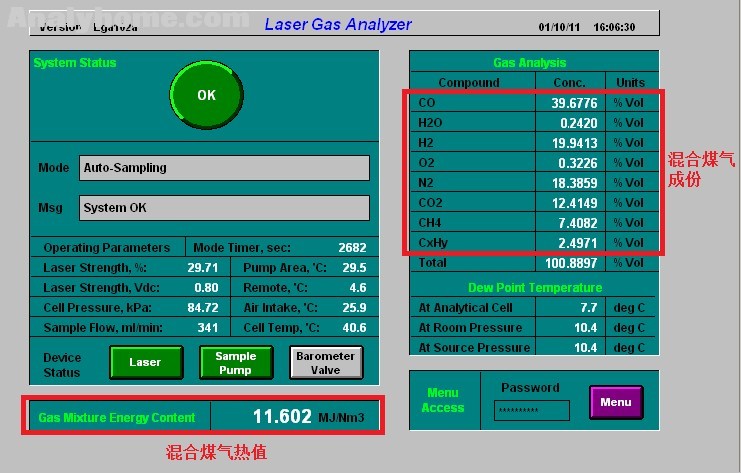Click the Sample Flow value 341
The height and width of the screenshot is (473, 741).
207,328
